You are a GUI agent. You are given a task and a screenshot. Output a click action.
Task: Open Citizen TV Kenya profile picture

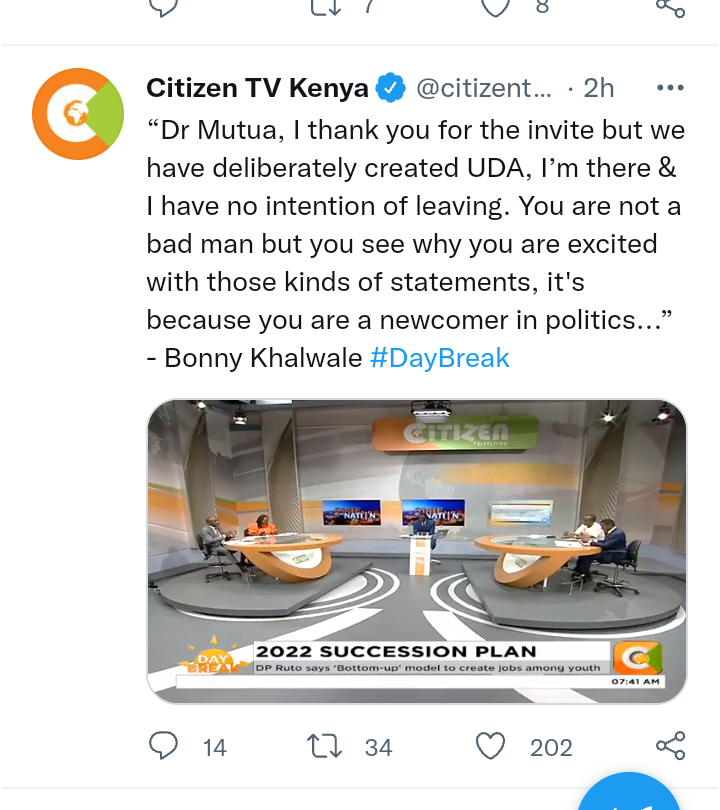tap(78, 114)
